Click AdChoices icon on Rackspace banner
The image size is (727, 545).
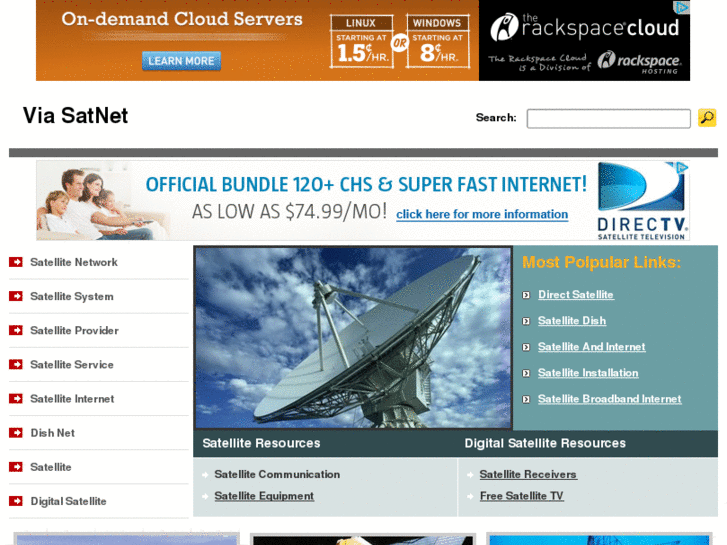click(x=682, y=7)
